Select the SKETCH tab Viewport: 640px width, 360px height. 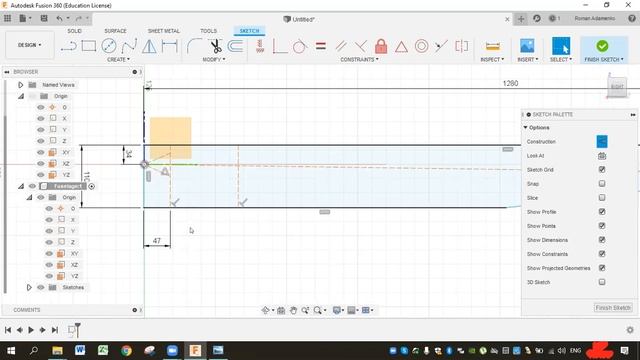click(249, 31)
